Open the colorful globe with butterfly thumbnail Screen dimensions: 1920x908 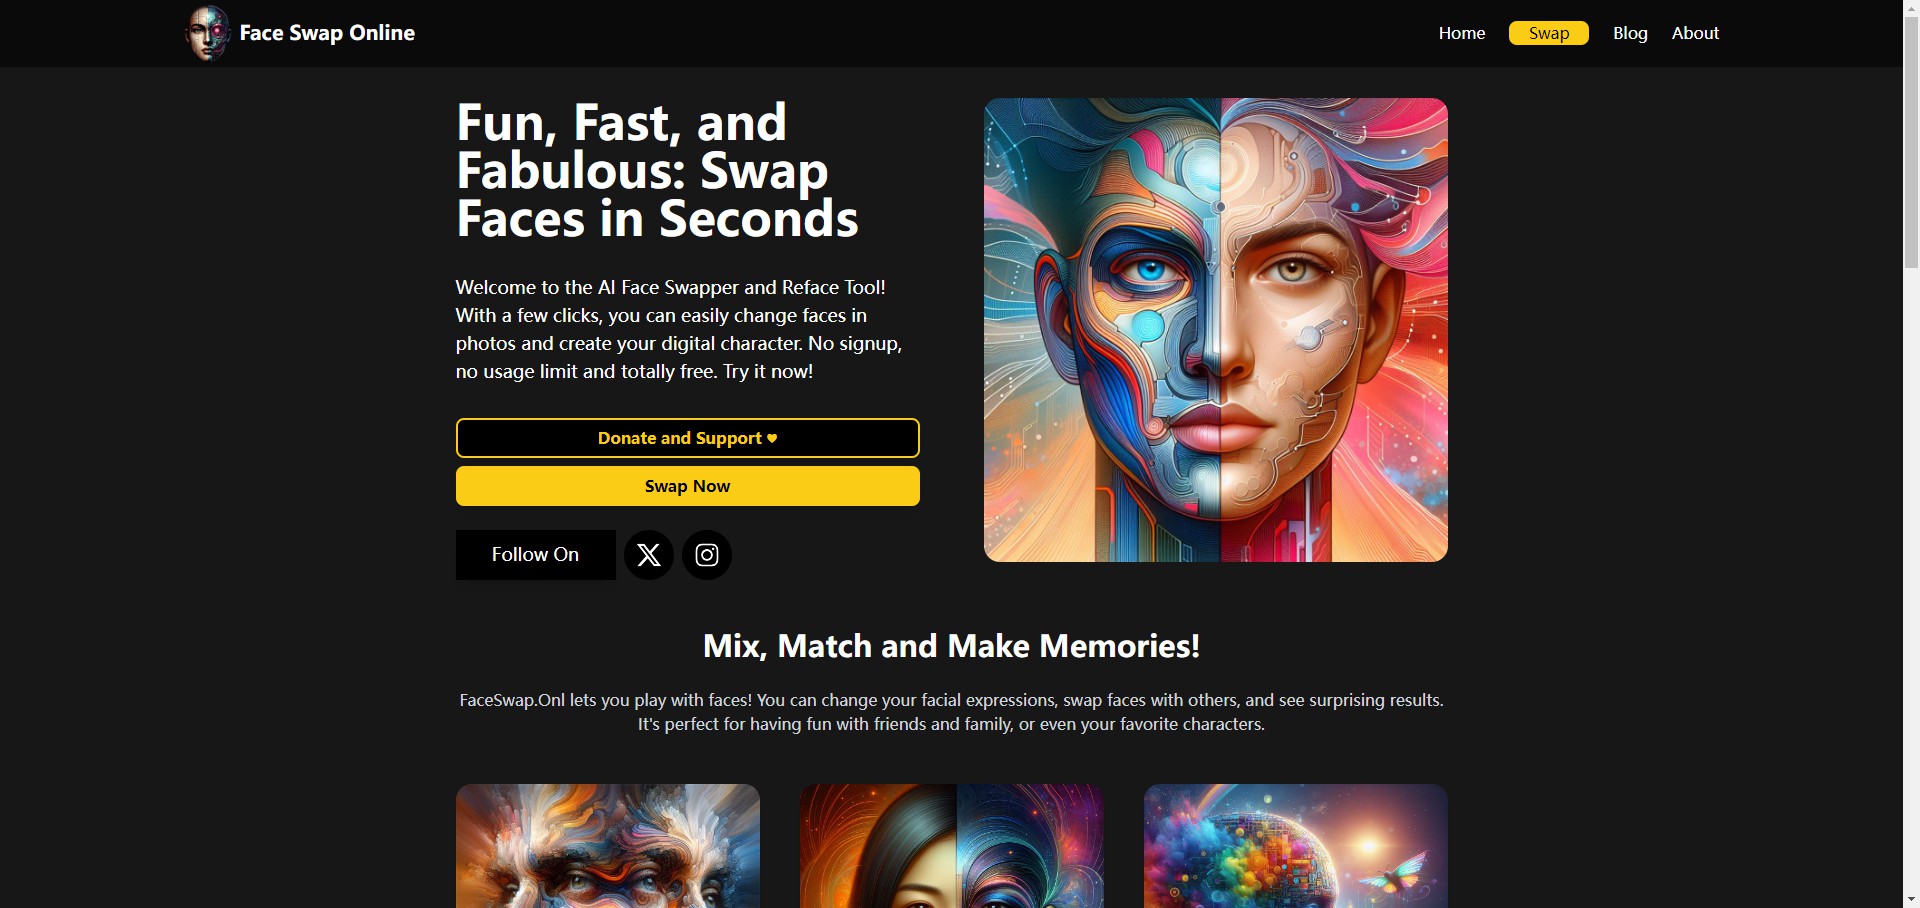pos(1296,846)
